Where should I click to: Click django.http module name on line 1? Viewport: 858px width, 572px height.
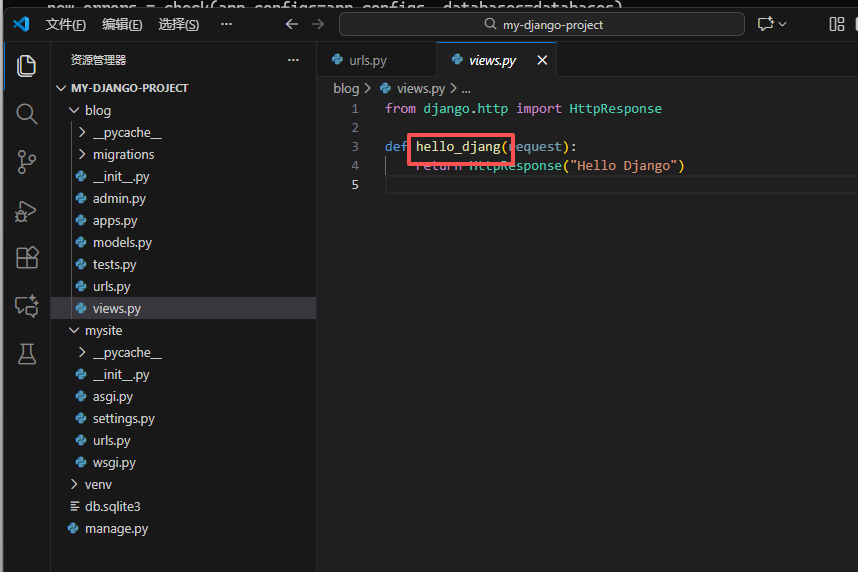point(465,108)
